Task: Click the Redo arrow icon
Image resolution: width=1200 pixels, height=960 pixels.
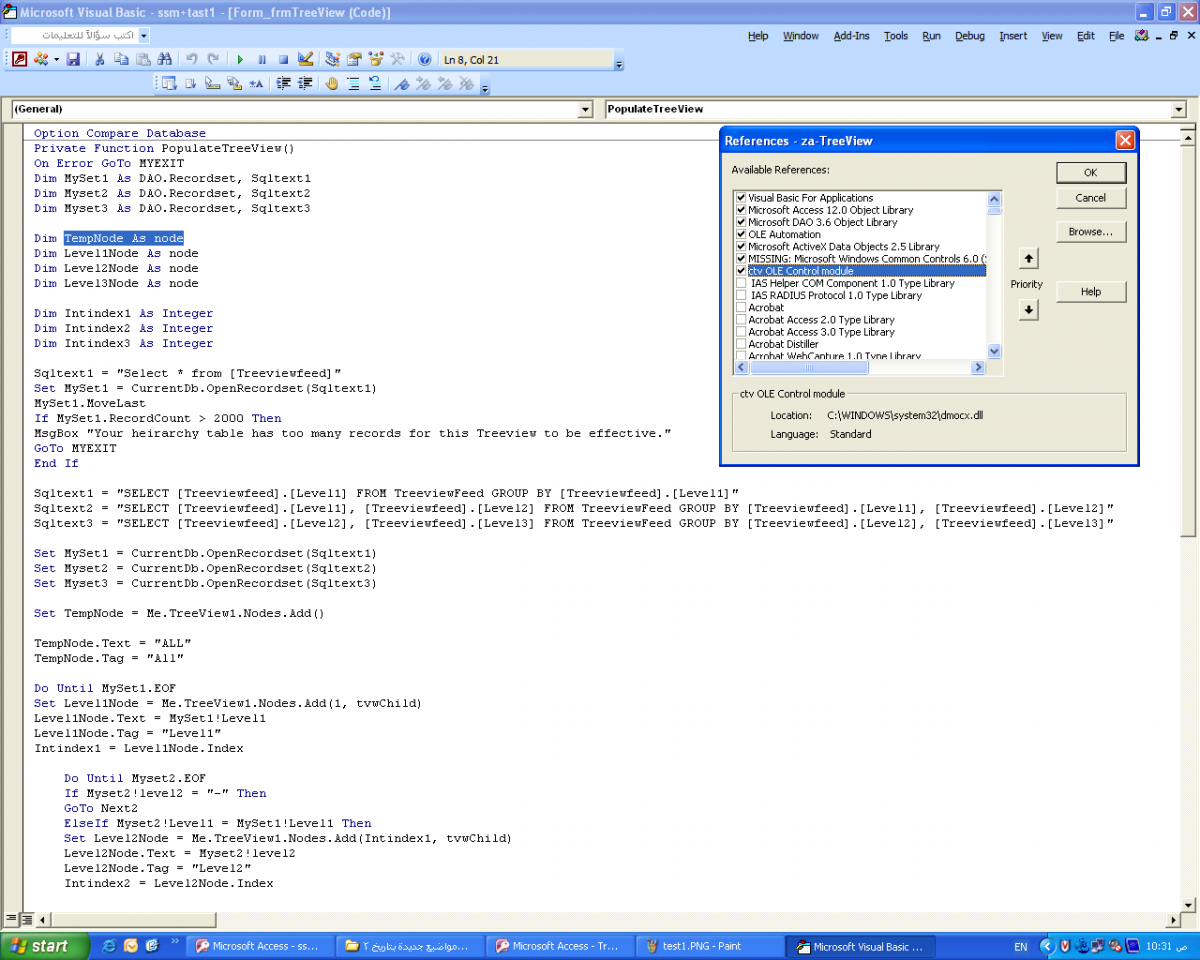Action: (x=213, y=60)
